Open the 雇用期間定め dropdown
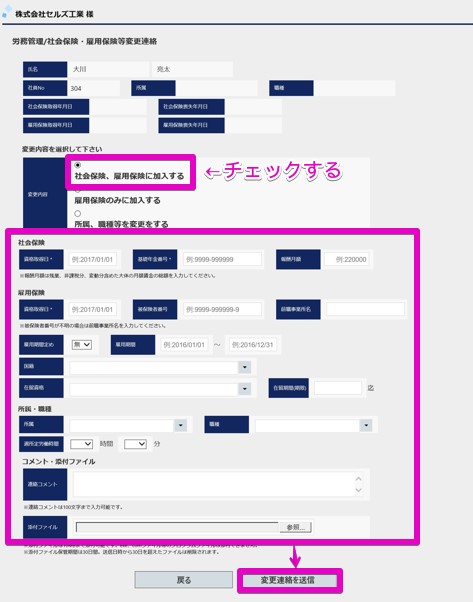473x602 pixels. coord(82,345)
